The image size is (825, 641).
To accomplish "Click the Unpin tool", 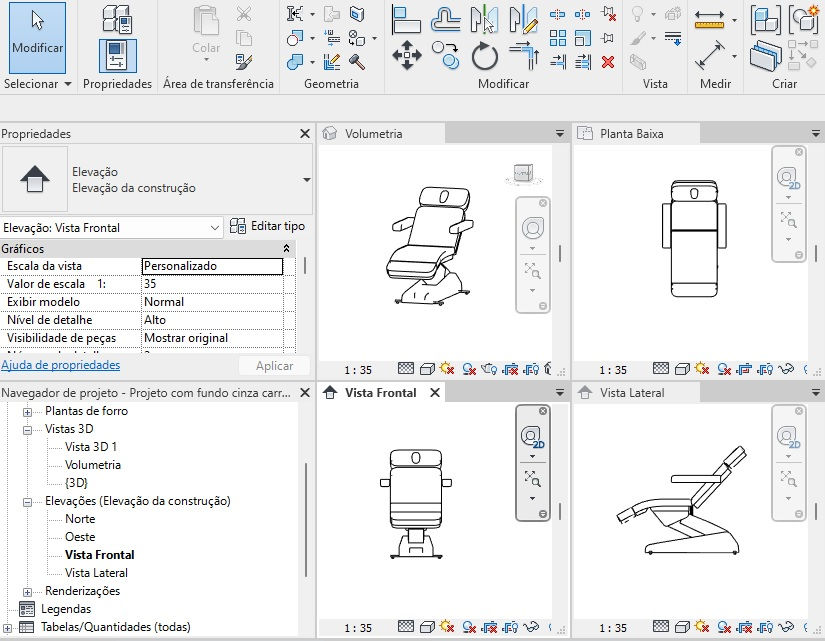I will click(608, 14).
